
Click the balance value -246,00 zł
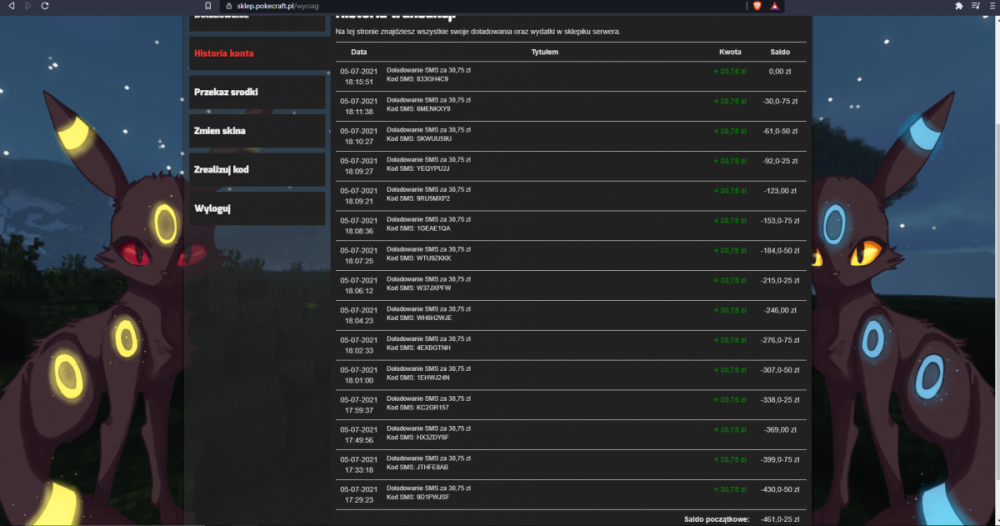point(780,310)
